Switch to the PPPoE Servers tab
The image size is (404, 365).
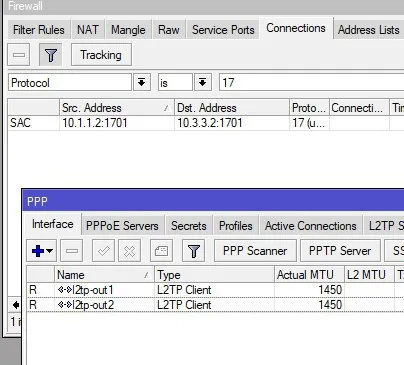(x=122, y=226)
